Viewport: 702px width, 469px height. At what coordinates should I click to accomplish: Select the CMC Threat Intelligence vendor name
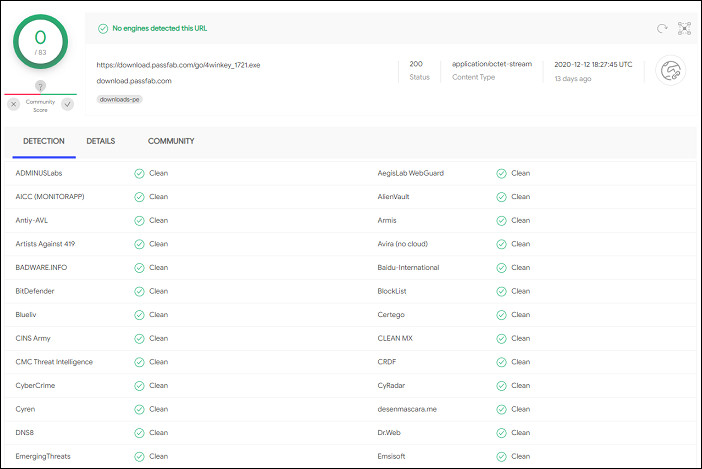[54, 362]
